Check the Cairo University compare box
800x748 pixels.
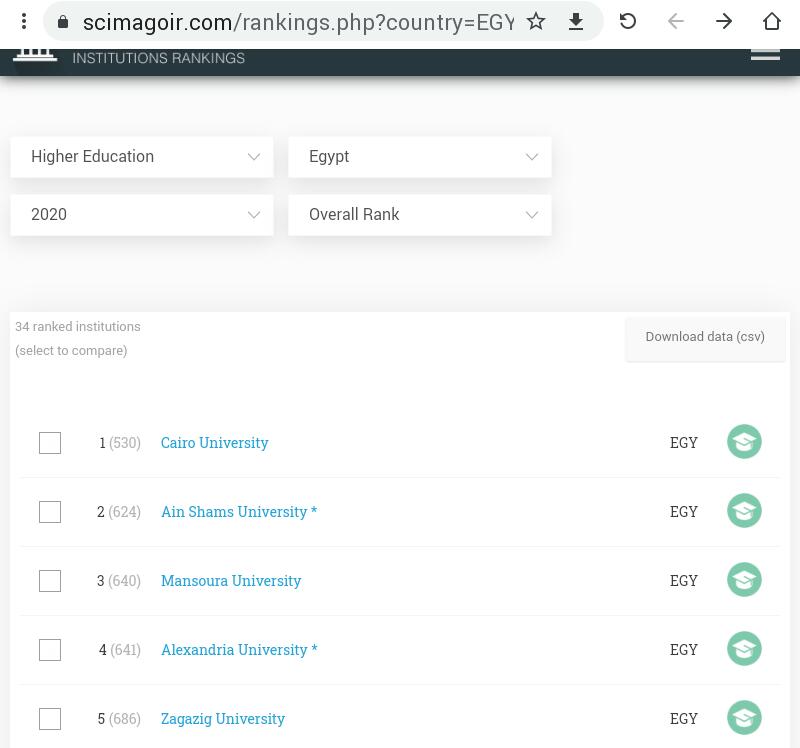tap(50, 443)
